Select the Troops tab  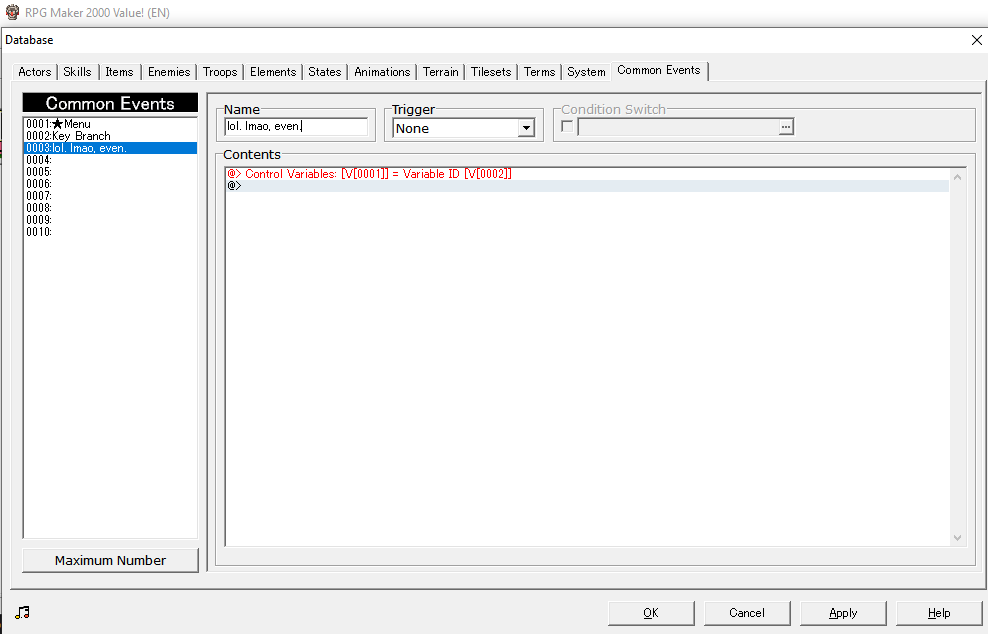click(x=220, y=72)
